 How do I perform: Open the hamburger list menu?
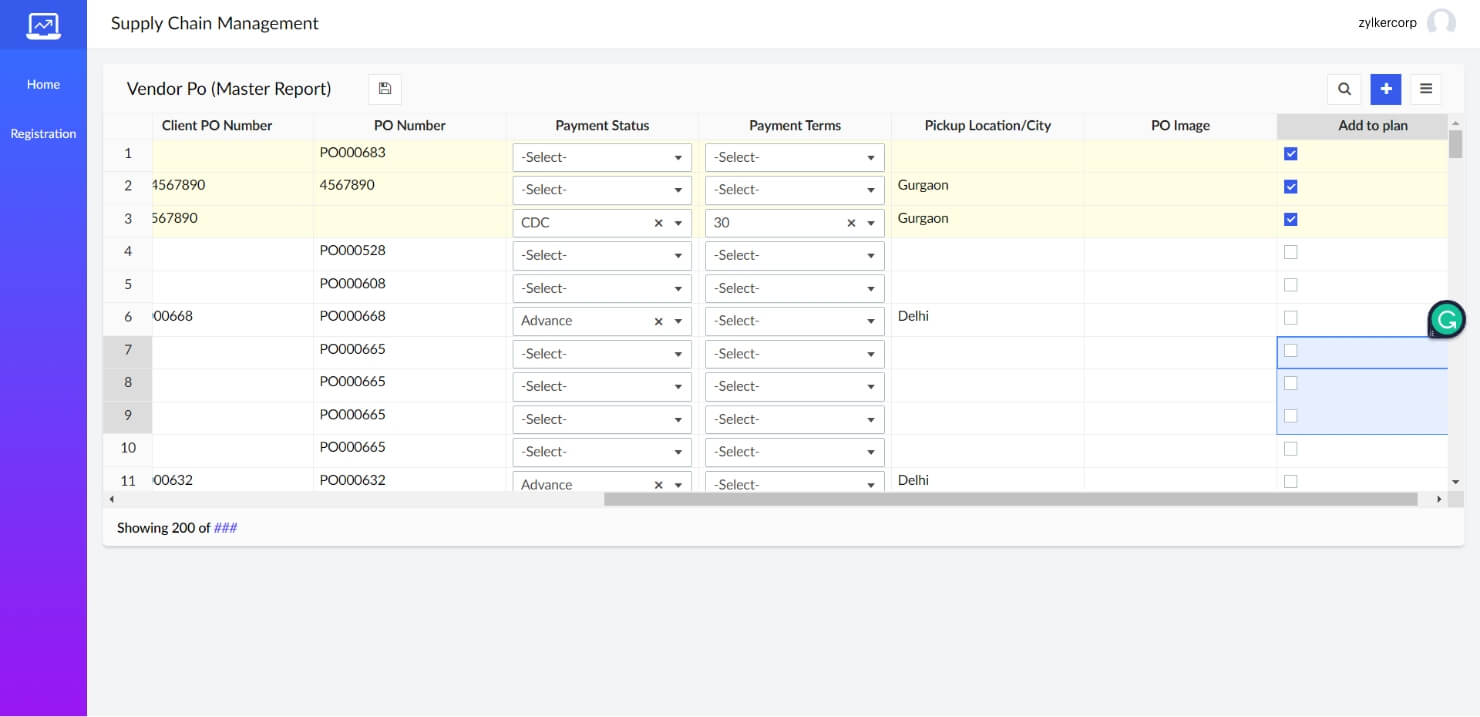pyautogui.click(x=1425, y=89)
